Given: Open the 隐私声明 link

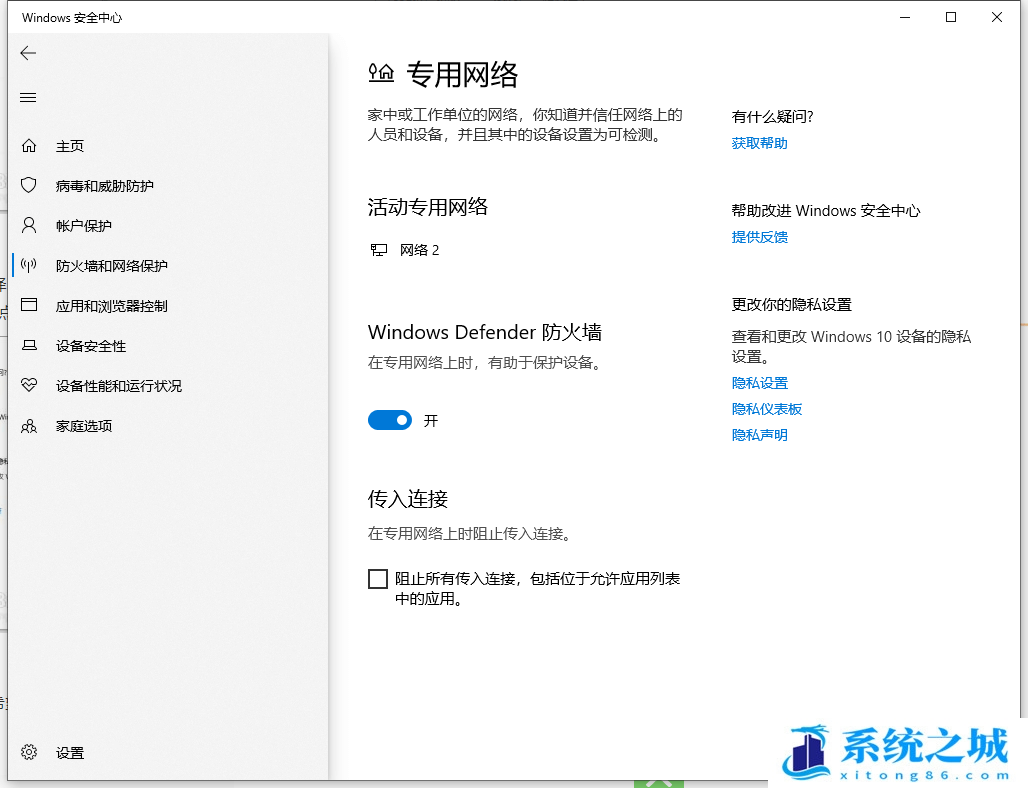Looking at the screenshot, I should 759,435.
